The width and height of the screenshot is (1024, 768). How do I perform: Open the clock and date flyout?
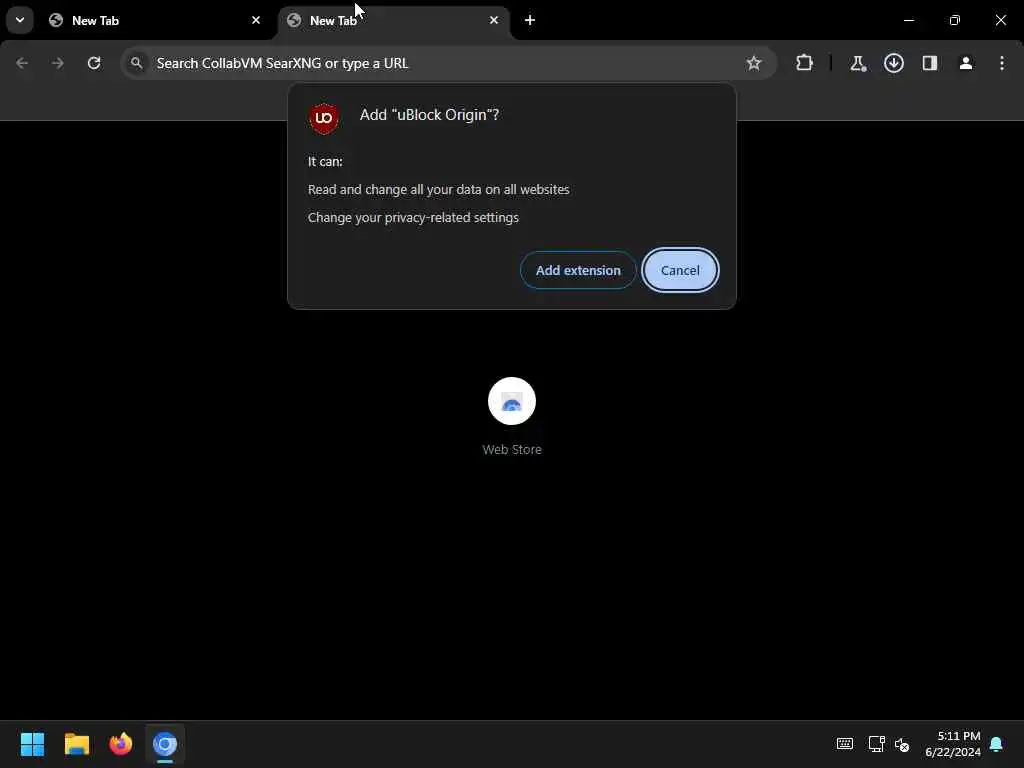(953, 744)
